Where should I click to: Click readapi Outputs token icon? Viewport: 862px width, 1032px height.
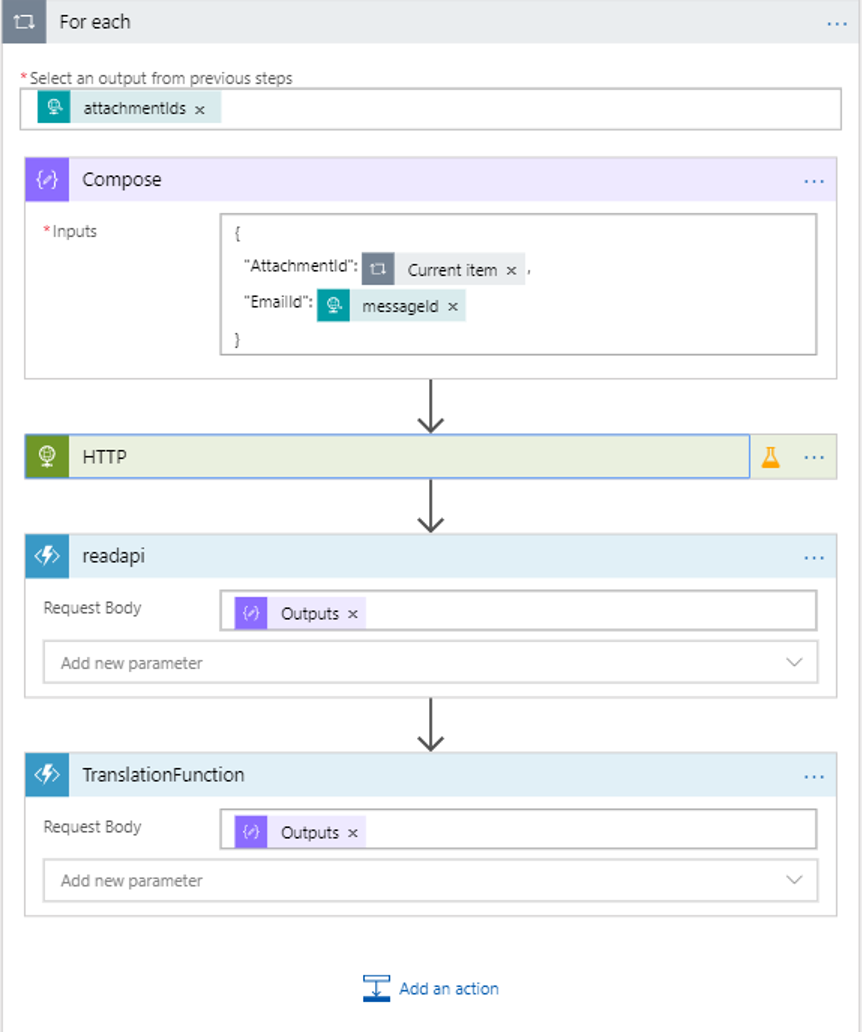click(x=251, y=613)
